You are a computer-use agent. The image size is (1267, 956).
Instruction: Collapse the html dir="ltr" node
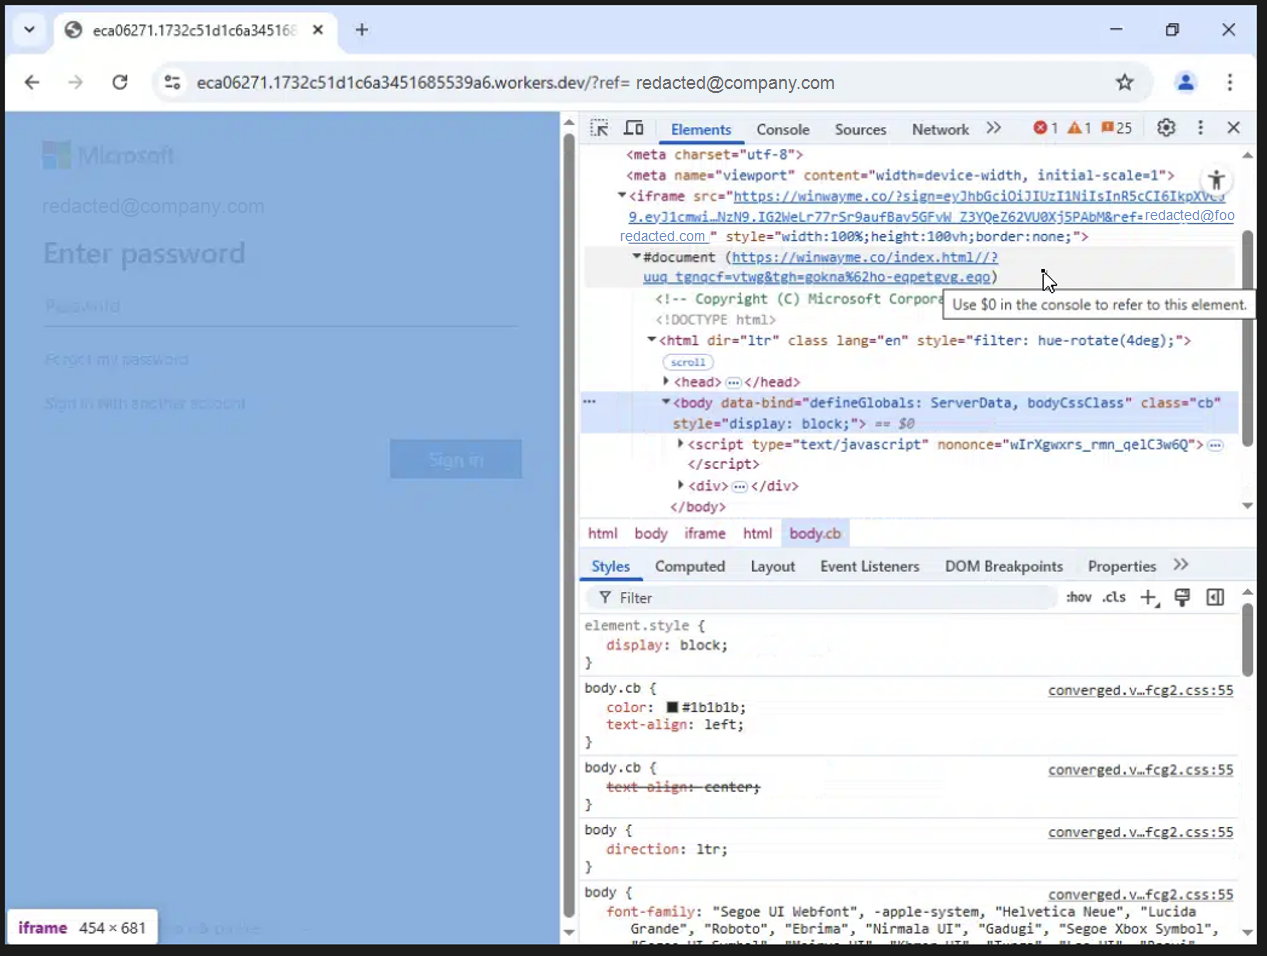(652, 340)
